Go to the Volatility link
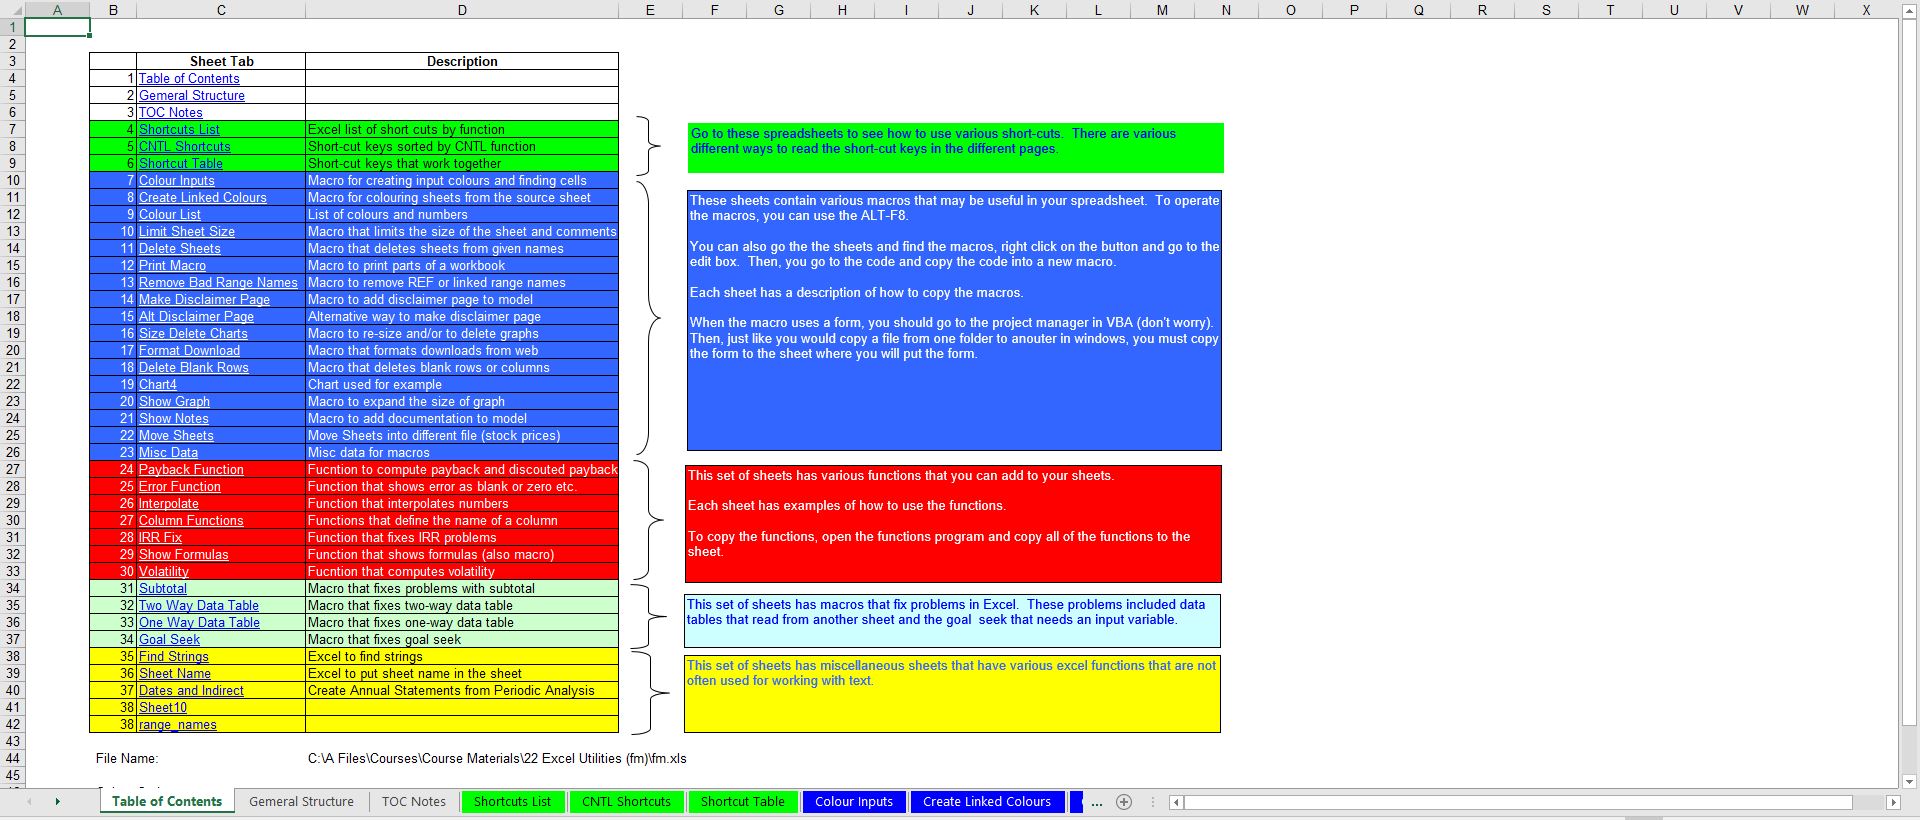The image size is (1920, 820). pos(164,572)
